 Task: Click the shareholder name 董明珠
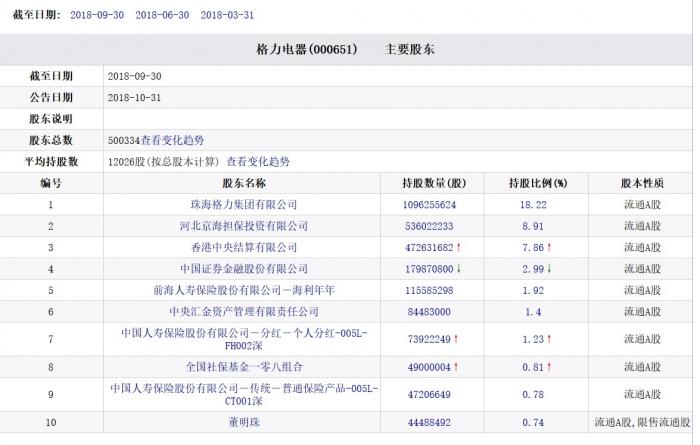(244, 421)
